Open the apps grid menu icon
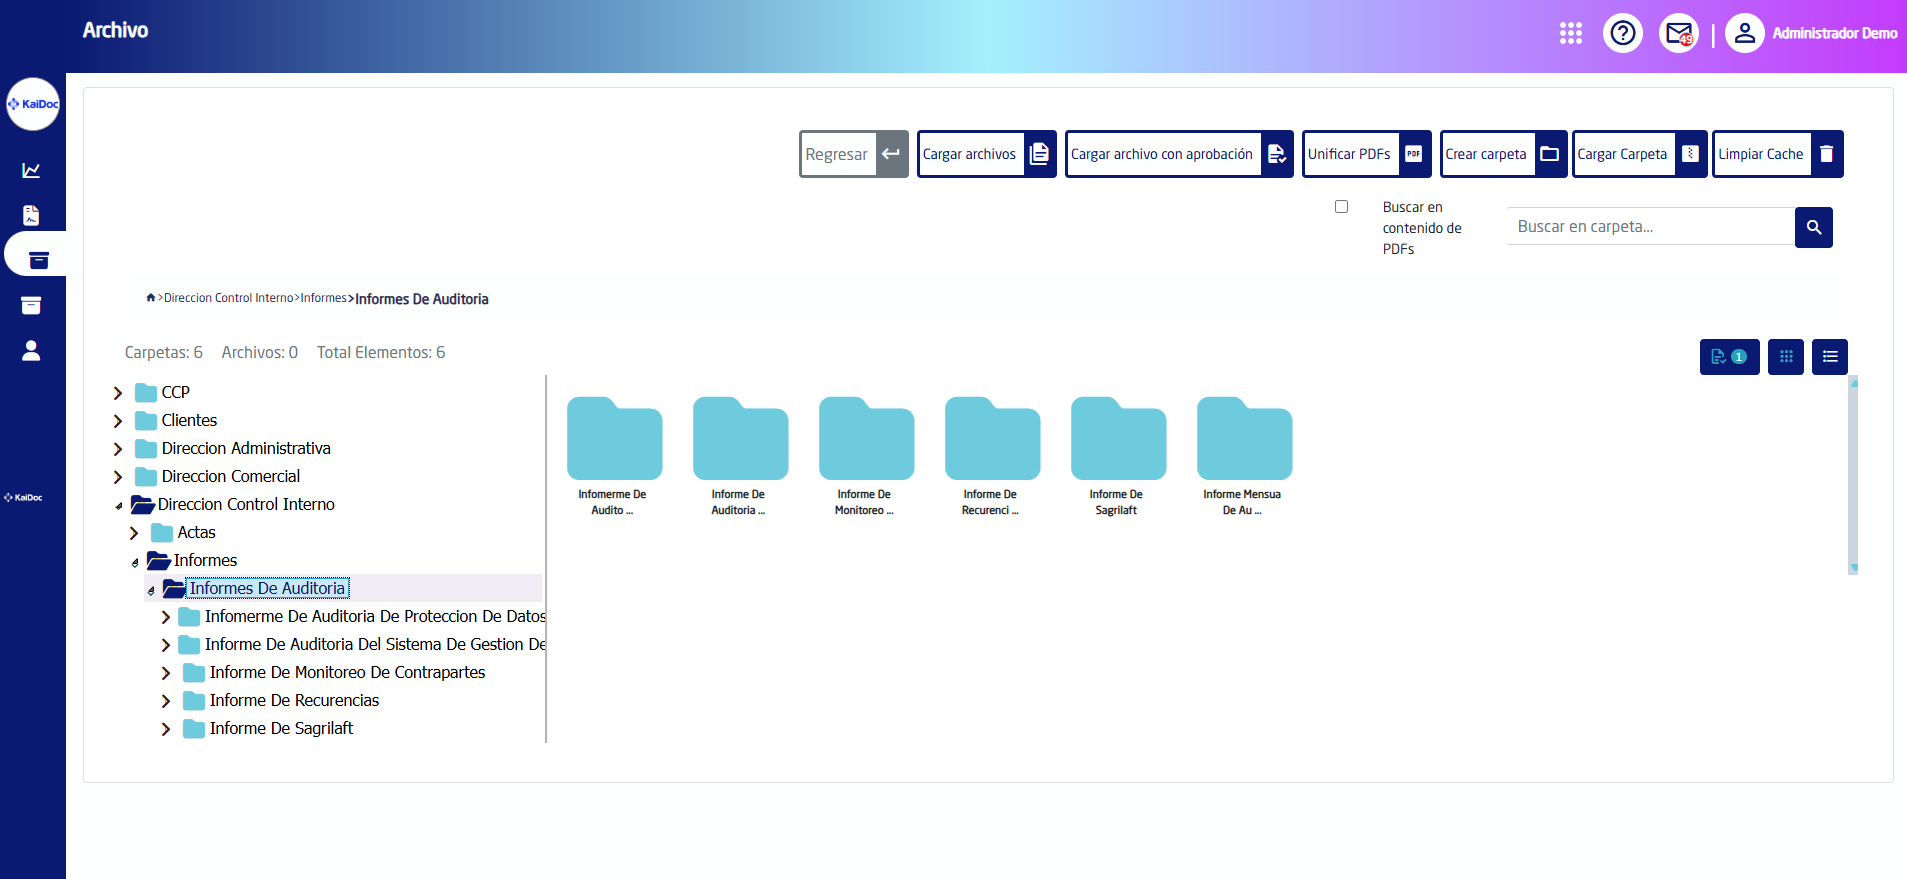The image size is (1907, 879). (x=1570, y=33)
